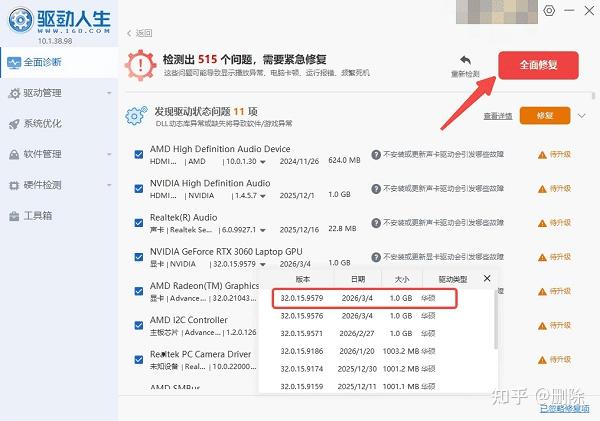Click 待升级 warning on AMD Radeon Graphics row
This screenshot has height=421, width=600.
pos(554,291)
